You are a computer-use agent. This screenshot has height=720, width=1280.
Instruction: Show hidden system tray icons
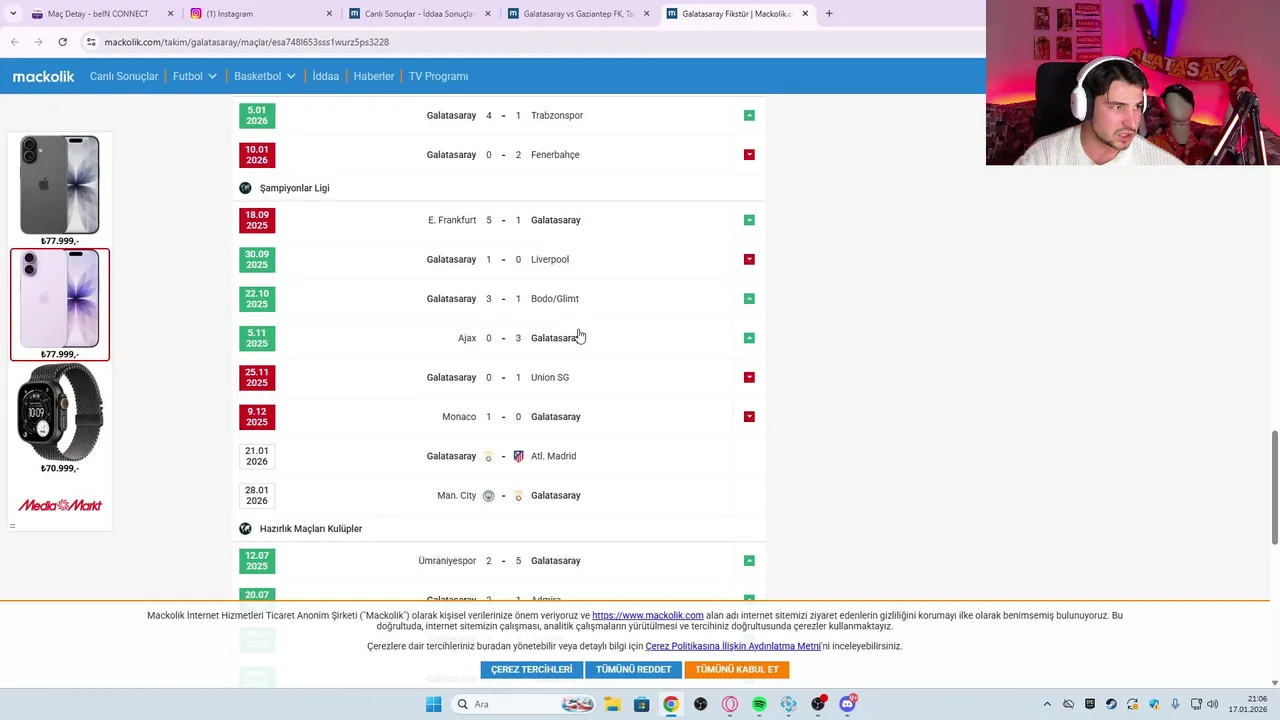pos(1047,704)
